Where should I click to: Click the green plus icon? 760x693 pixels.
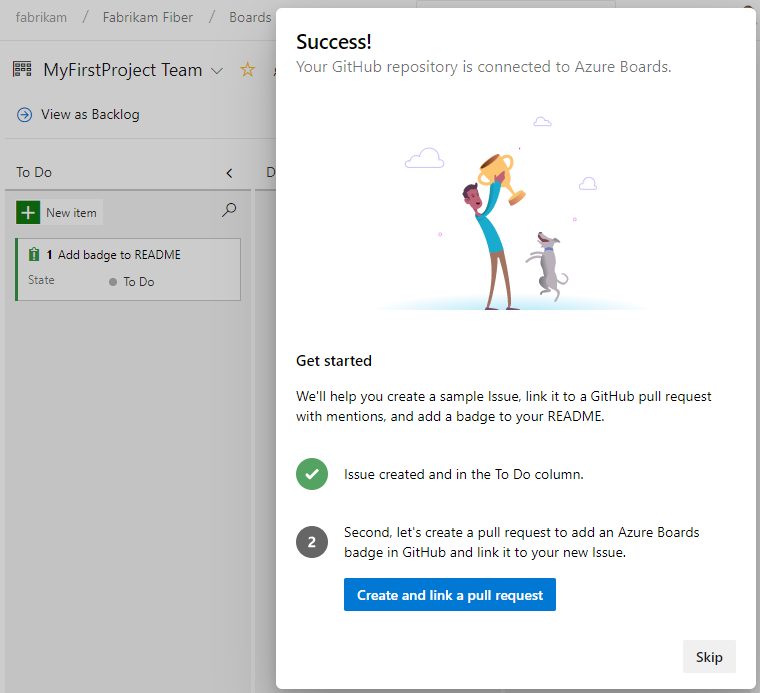click(28, 212)
